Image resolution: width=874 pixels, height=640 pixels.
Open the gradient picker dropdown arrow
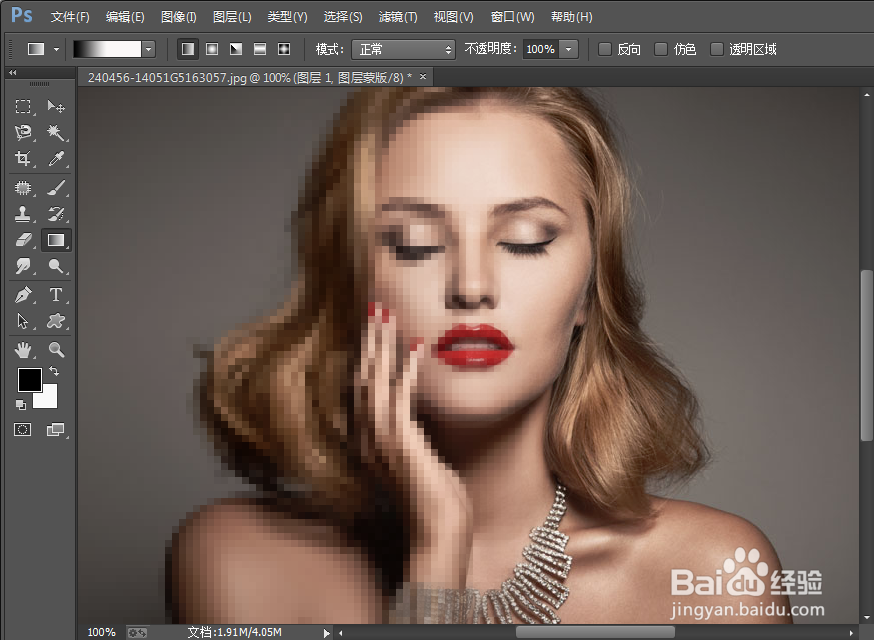click(x=148, y=49)
